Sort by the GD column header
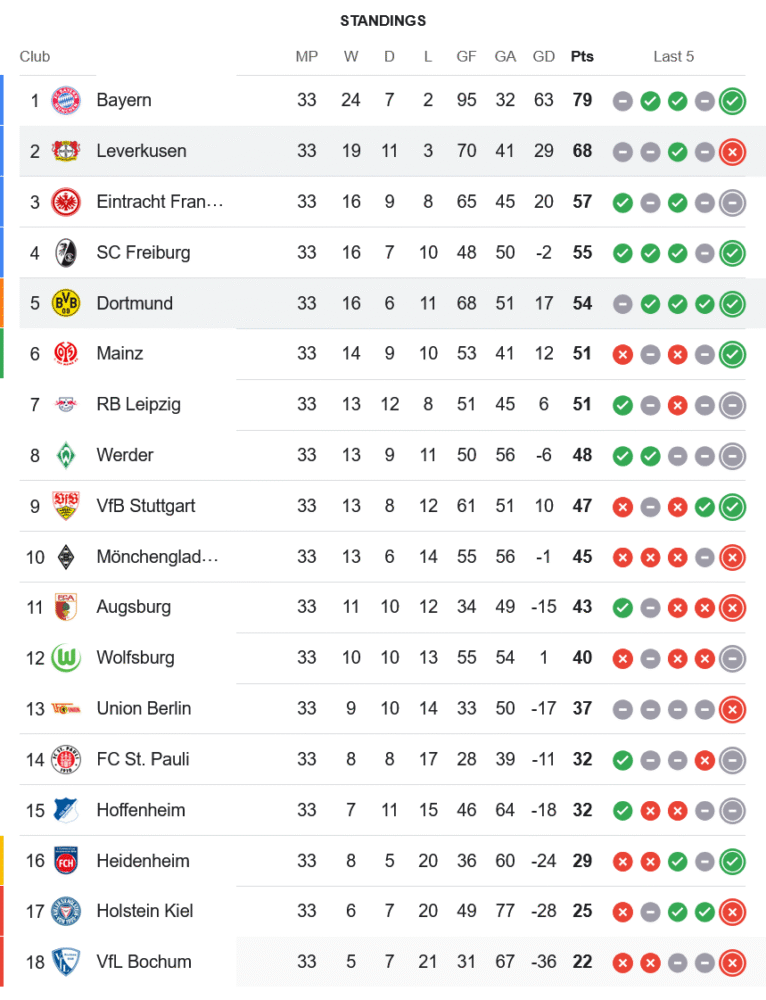The width and height of the screenshot is (766, 1000). click(544, 57)
